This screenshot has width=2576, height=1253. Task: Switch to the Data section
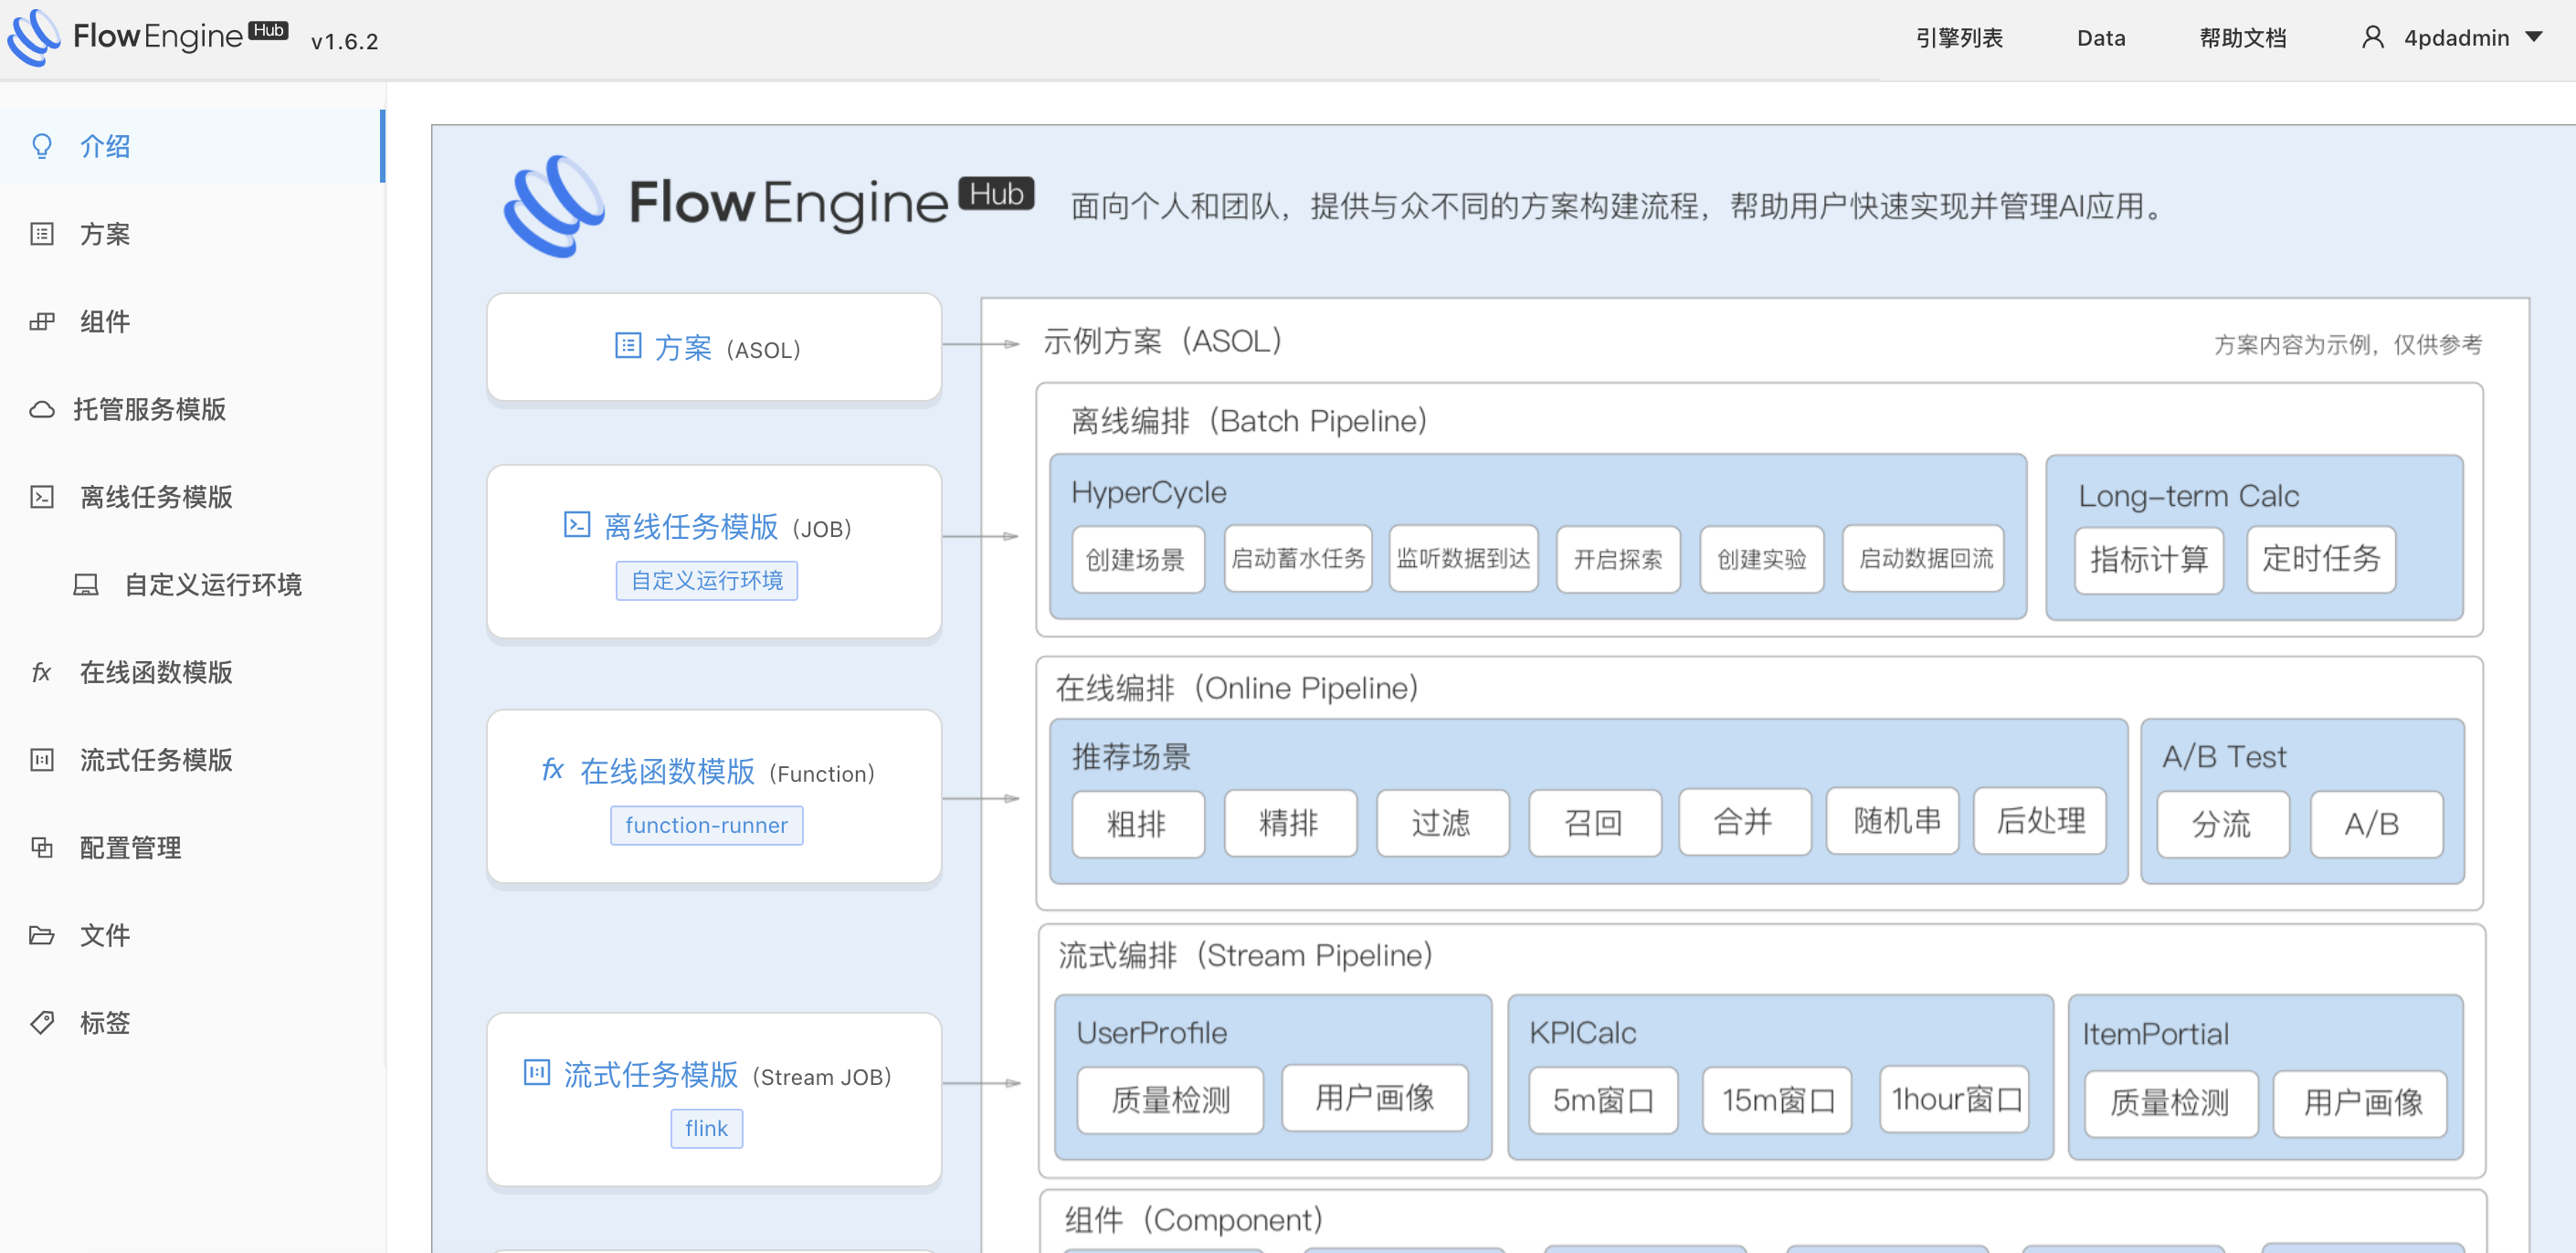tap(2100, 37)
